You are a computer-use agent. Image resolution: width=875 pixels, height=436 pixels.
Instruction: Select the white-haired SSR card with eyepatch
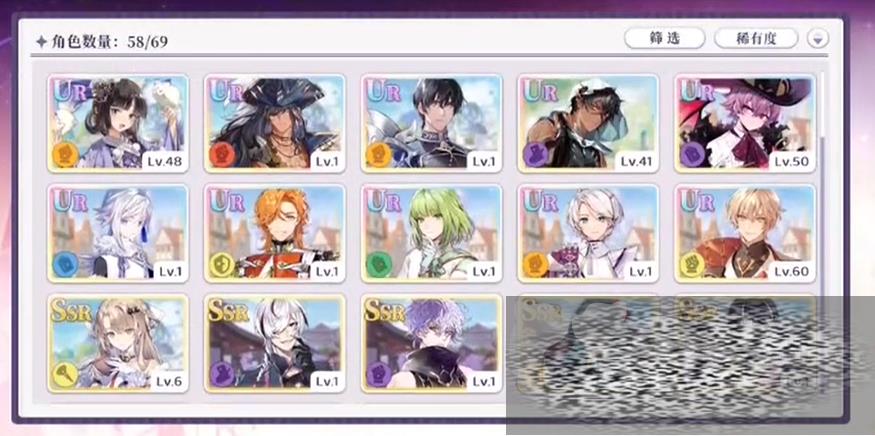pos(275,343)
